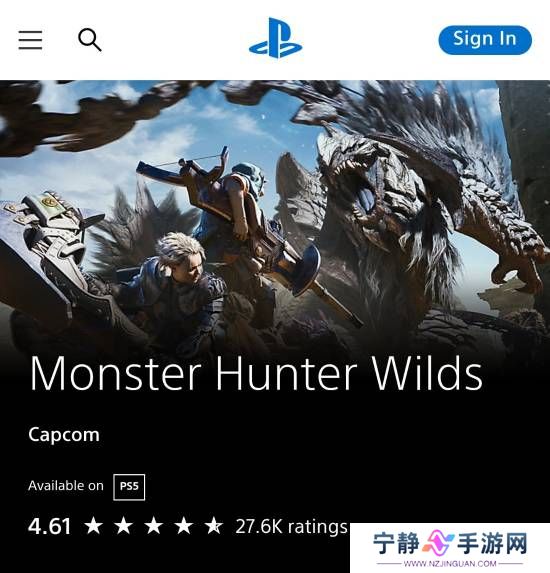The image size is (550, 573).
Task: Open the hamburger menu icon
Action: (30, 40)
